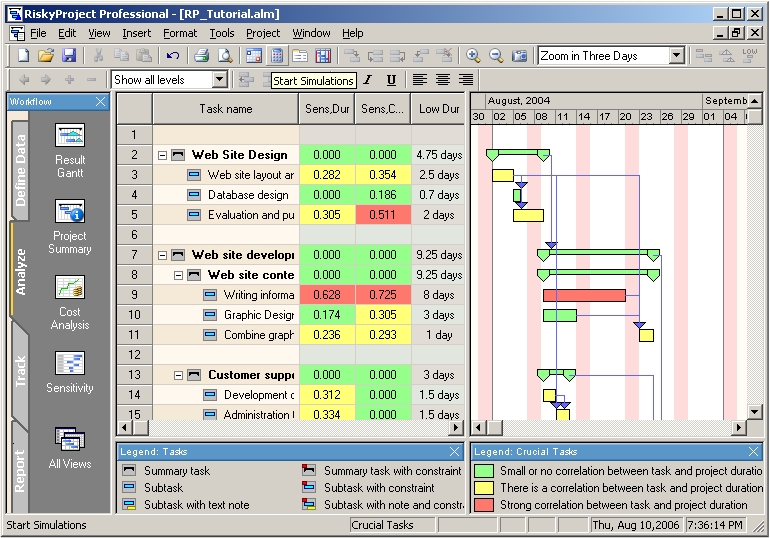The height and width of the screenshot is (538, 770).
Task: Align text left
Action: click(420, 80)
